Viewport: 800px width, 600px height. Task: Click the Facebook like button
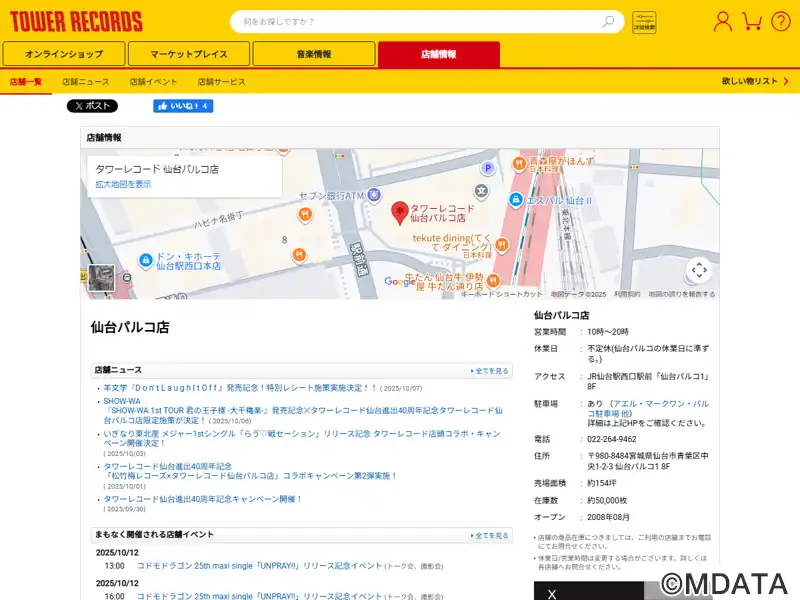[x=183, y=106]
